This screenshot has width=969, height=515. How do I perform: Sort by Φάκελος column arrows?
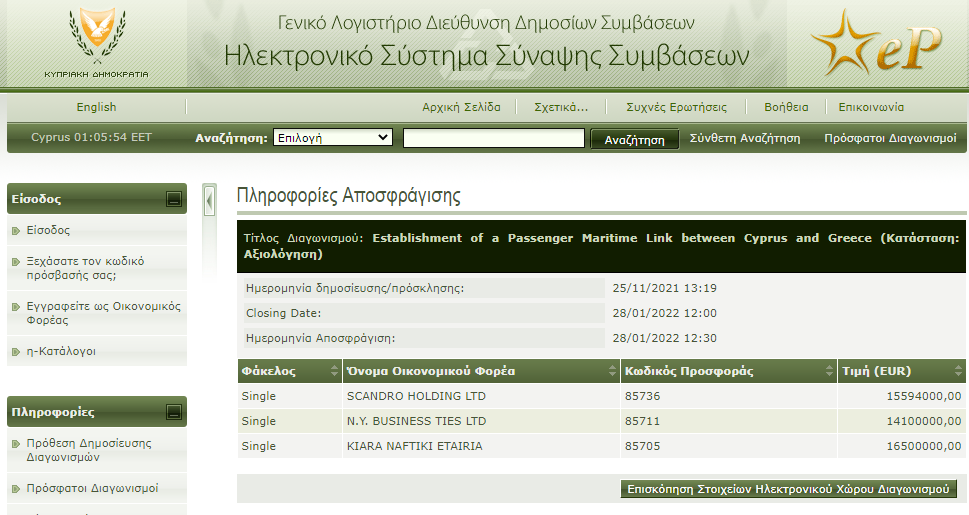click(x=333, y=372)
